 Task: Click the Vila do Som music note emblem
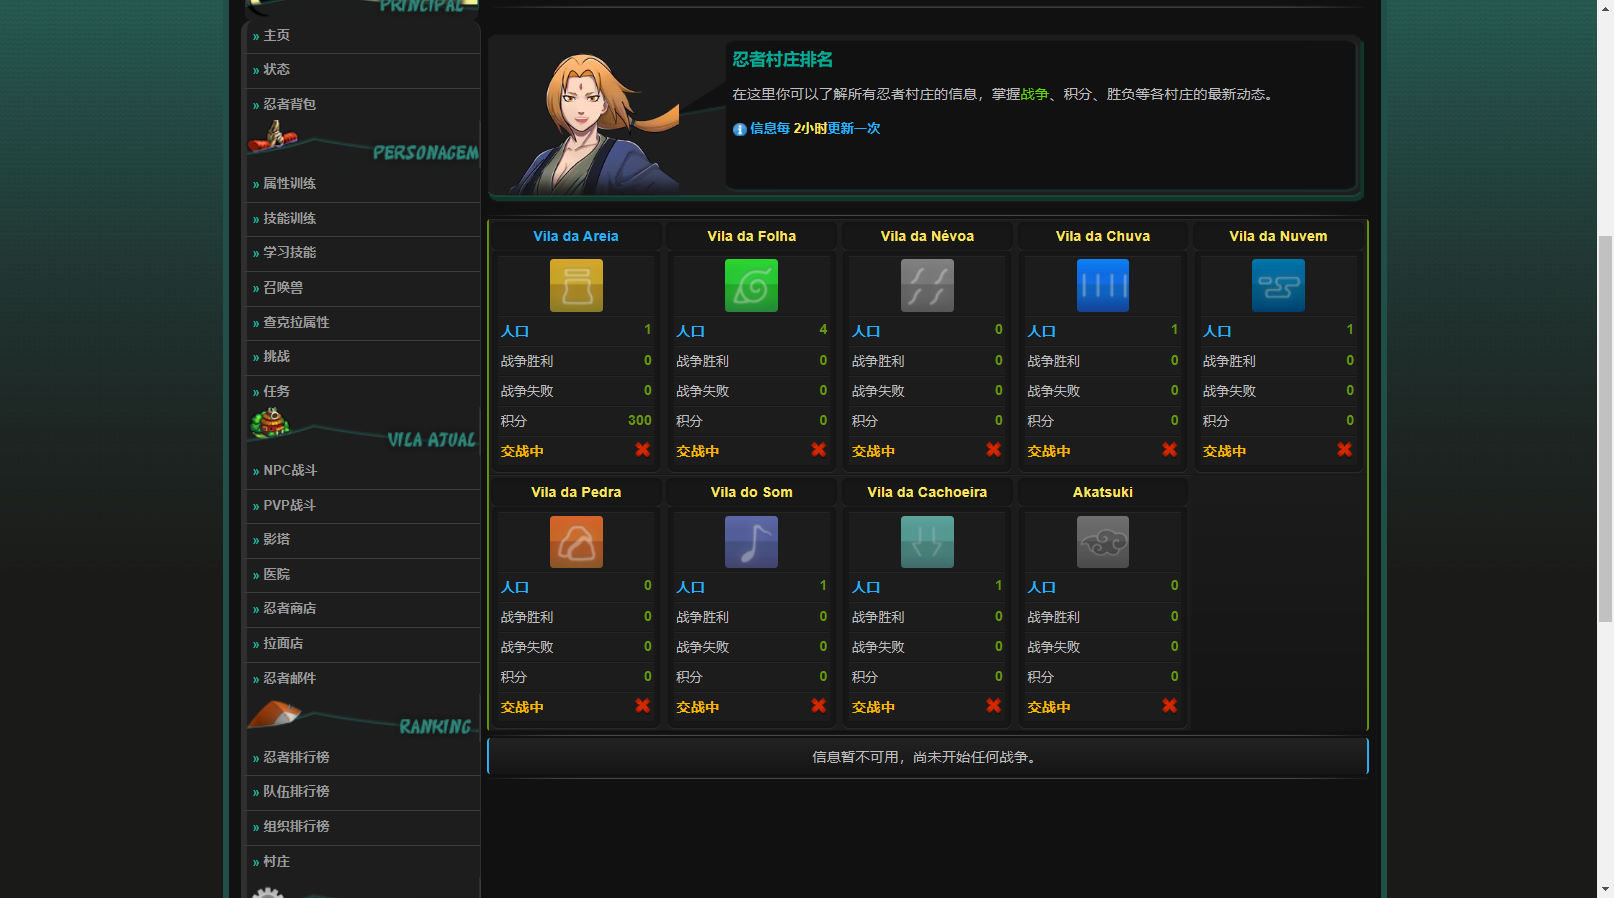click(751, 542)
